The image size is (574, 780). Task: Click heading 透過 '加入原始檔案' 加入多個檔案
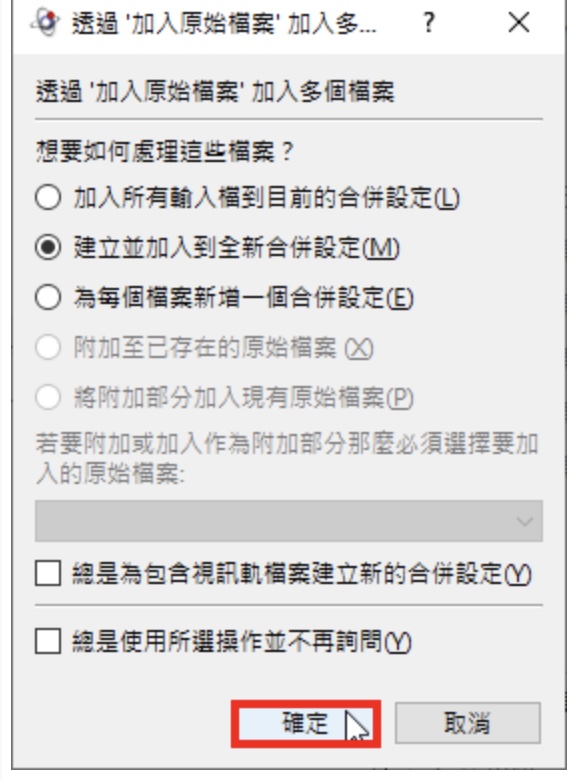click(x=215, y=93)
